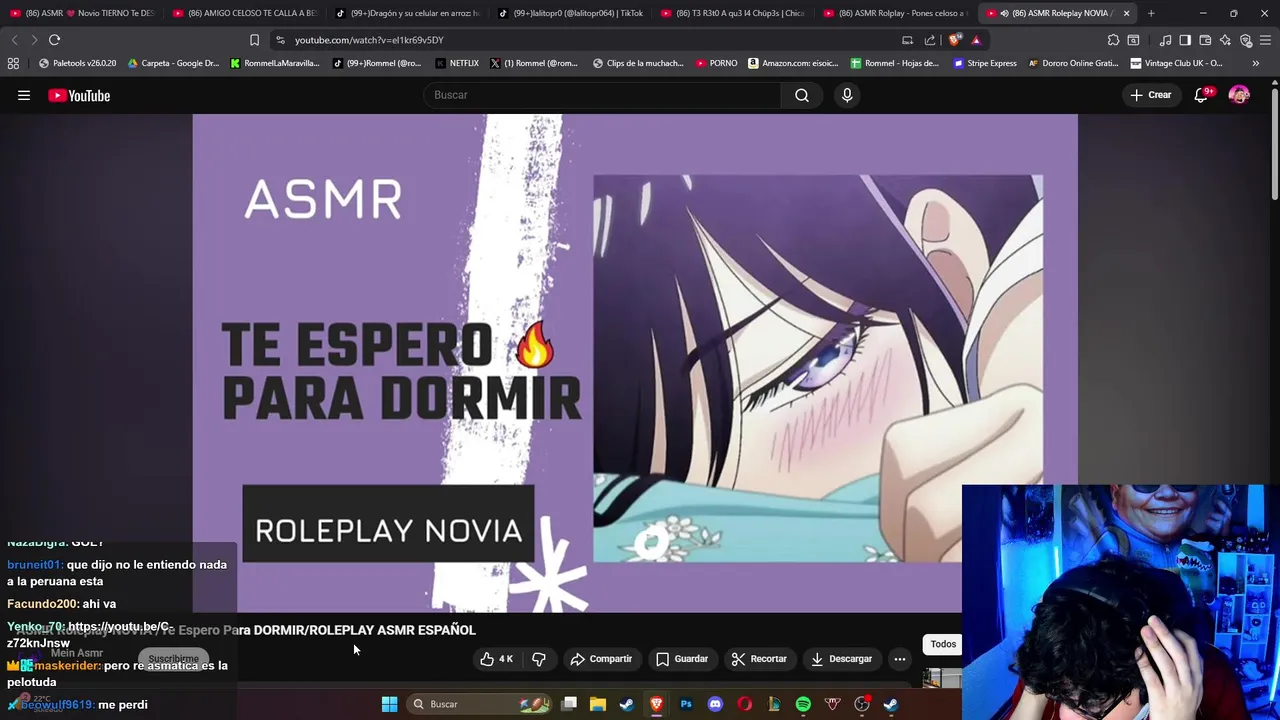Open media playlist music note icon
Screen dimensions: 1280x720
(1165, 40)
